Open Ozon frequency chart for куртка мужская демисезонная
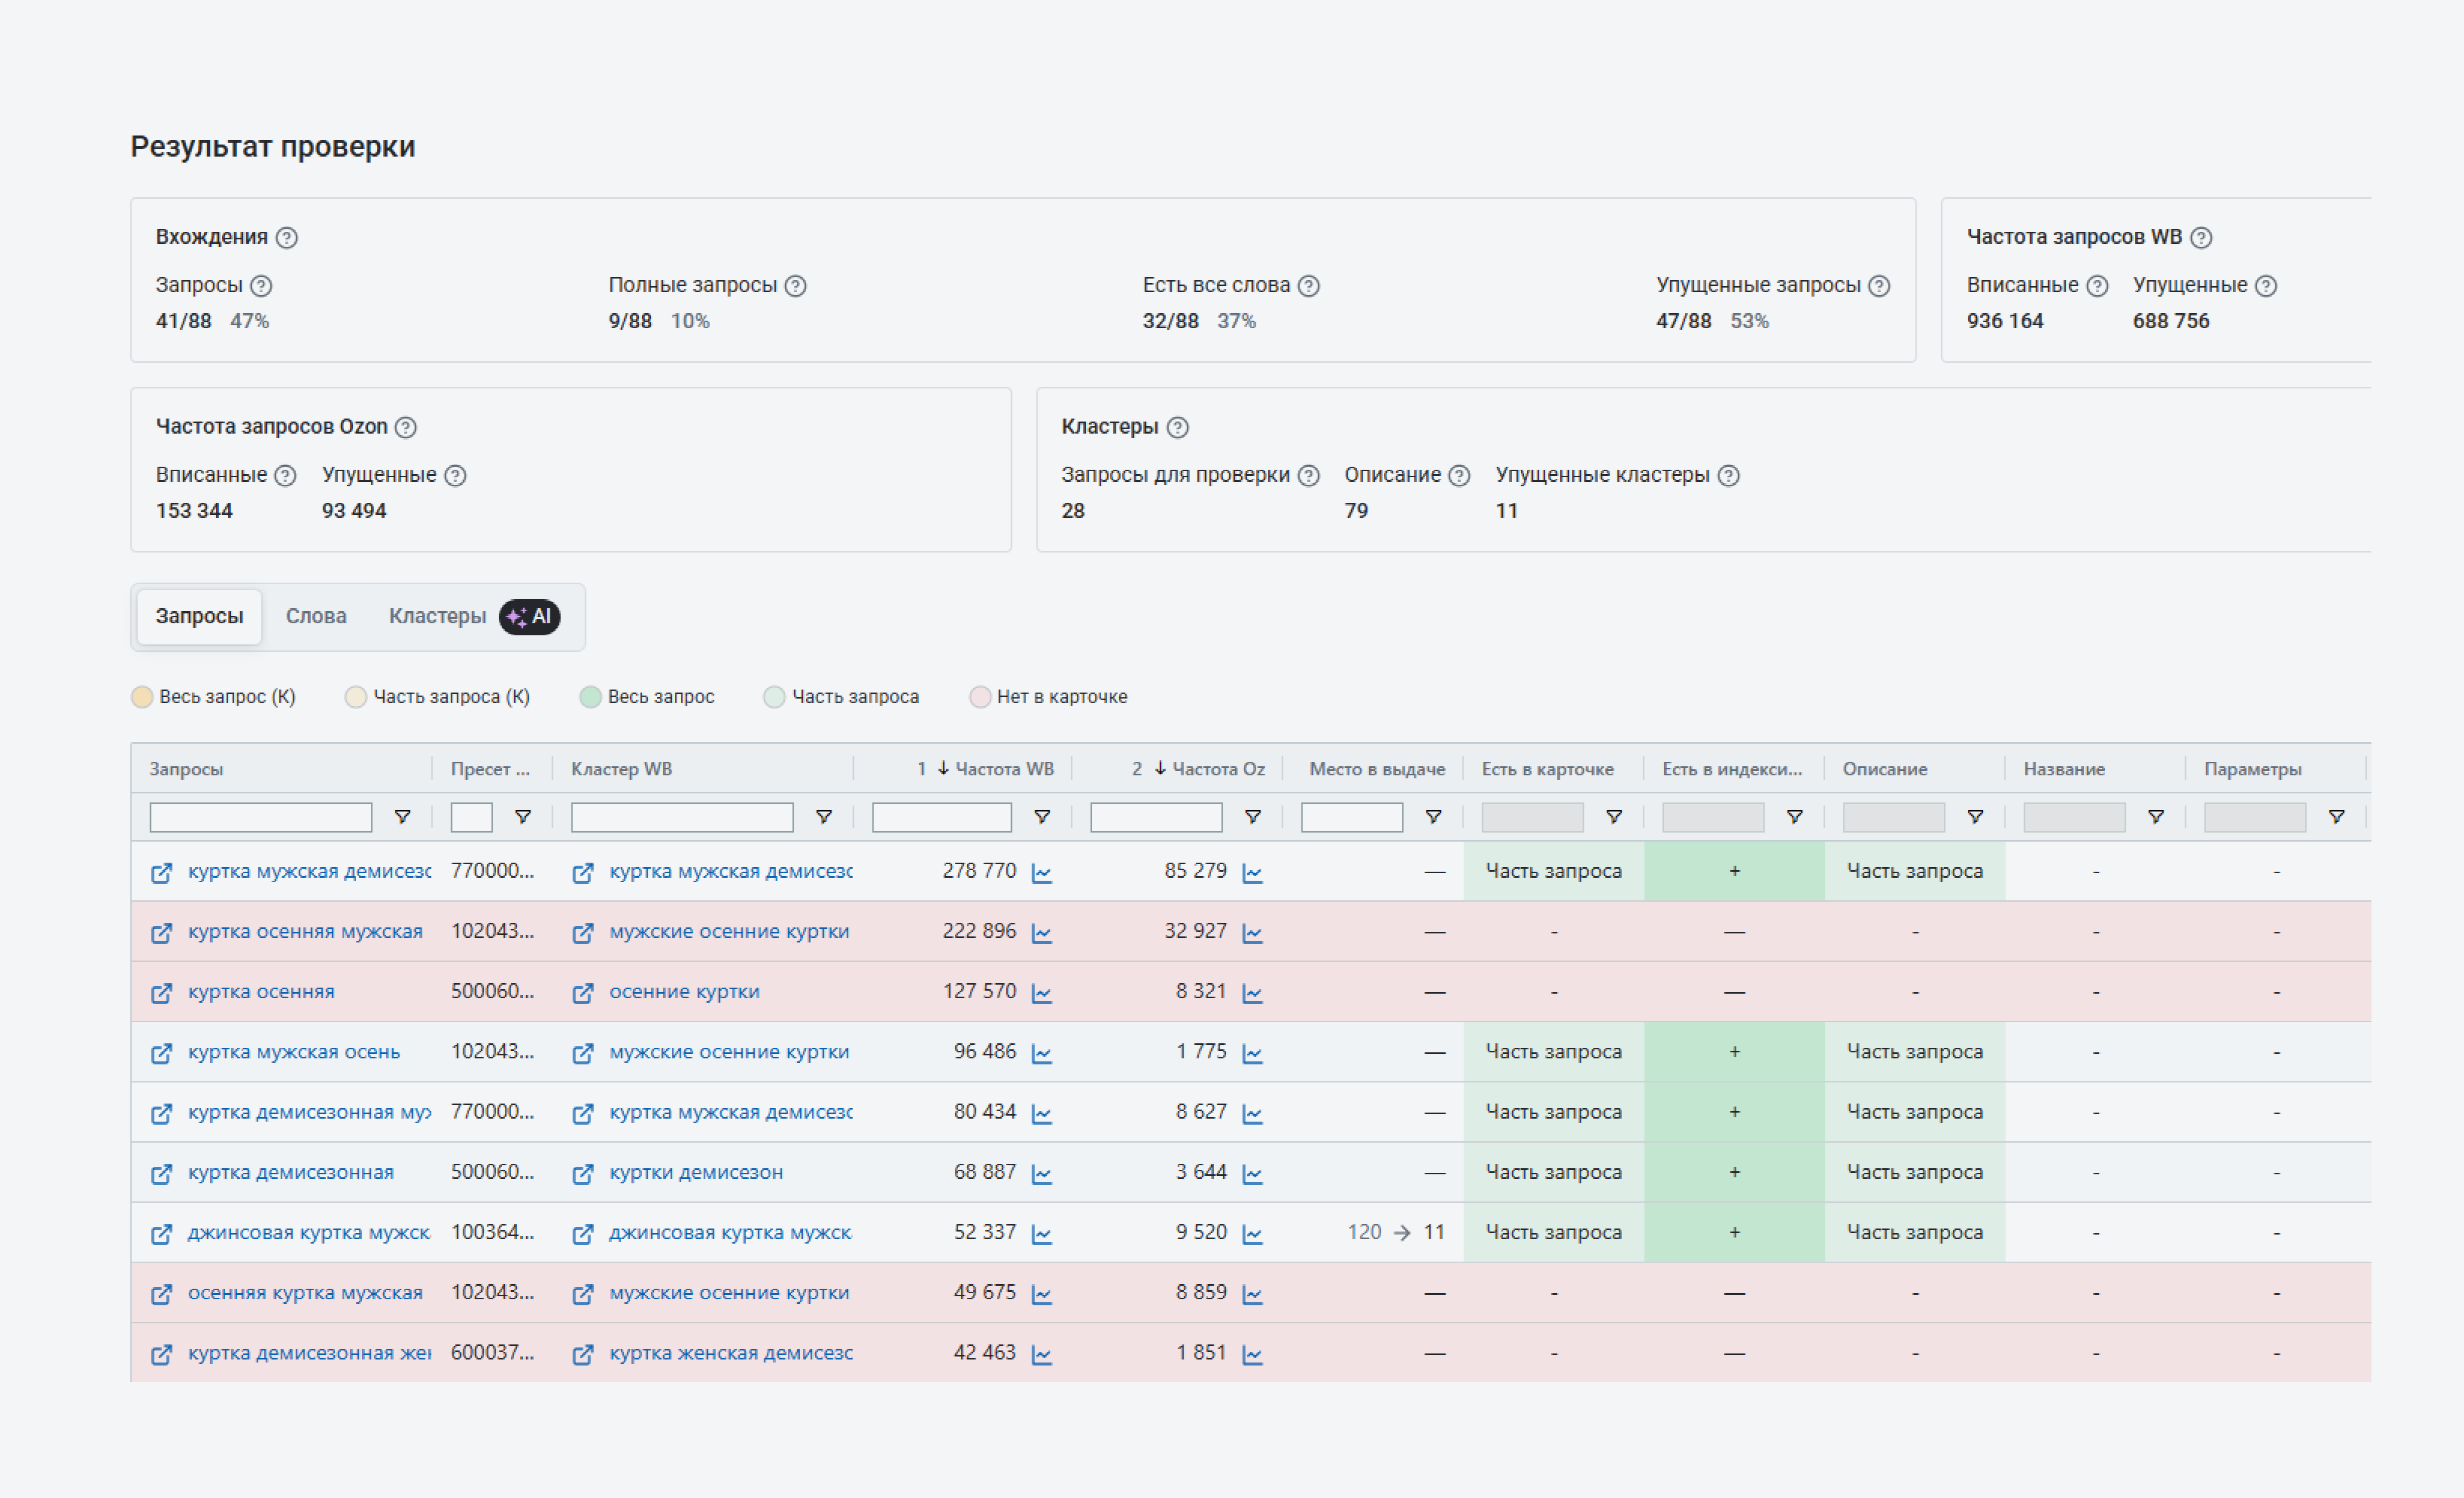Screen dimensions: 2464x1498 [x=1252, y=873]
